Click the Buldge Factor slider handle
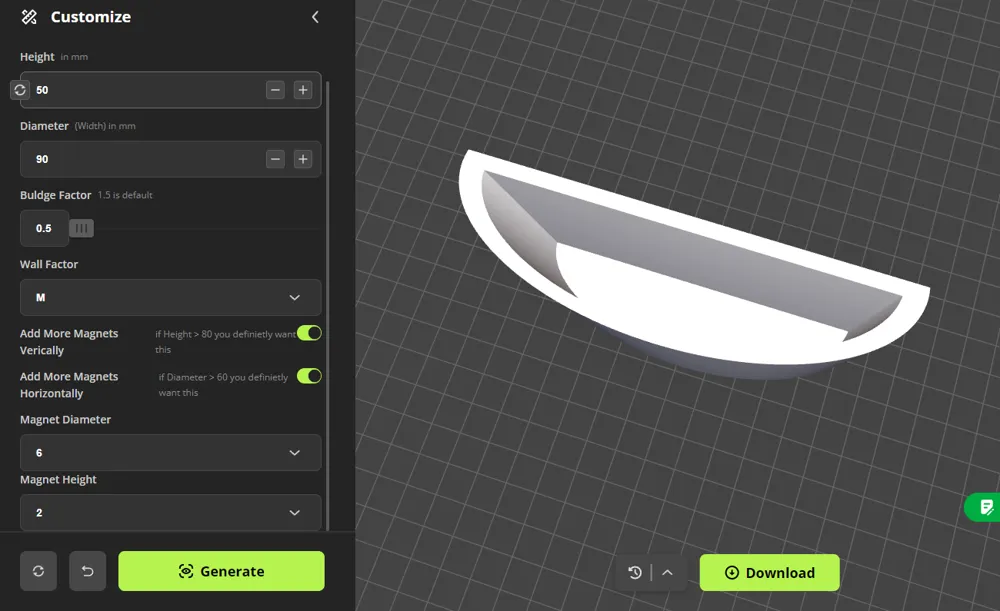1000x611 pixels. (82, 228)
